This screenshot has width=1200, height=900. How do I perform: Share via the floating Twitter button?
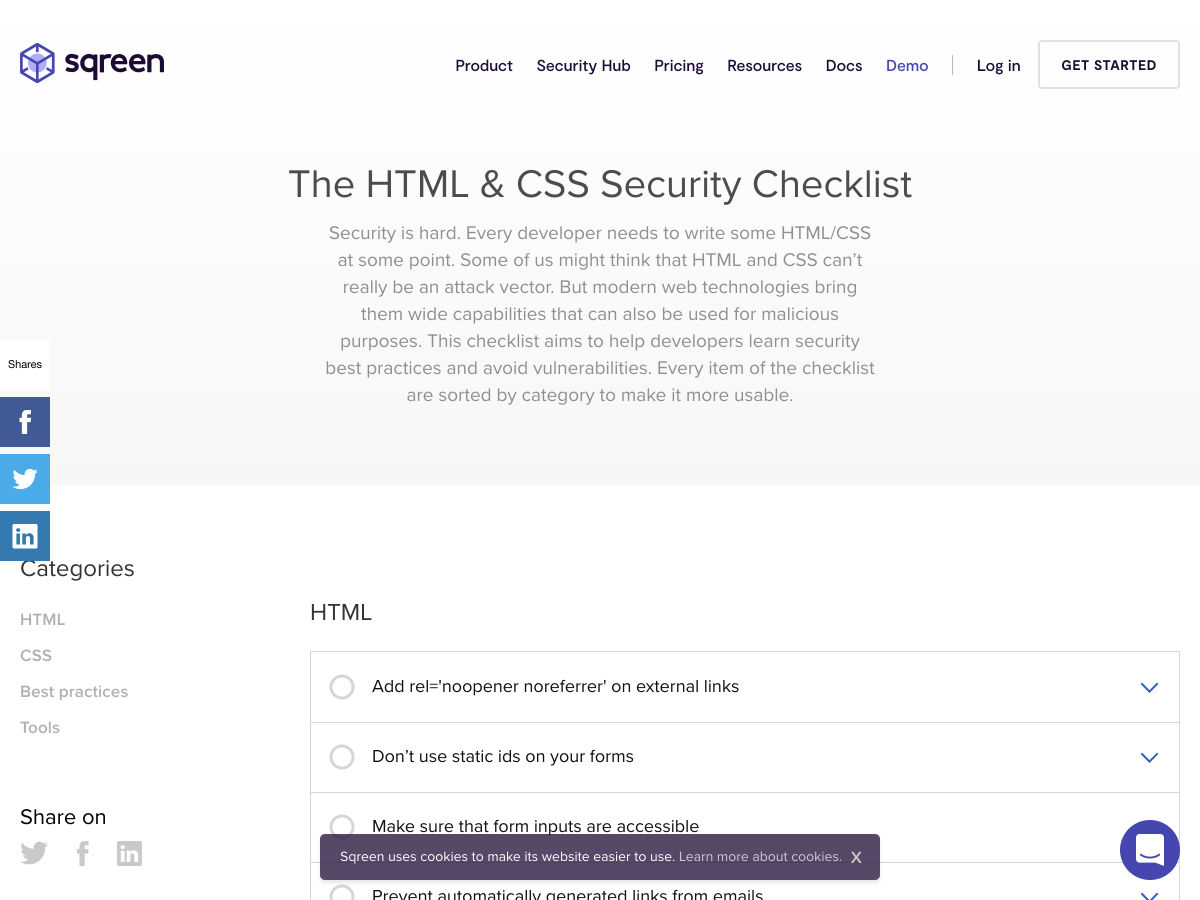point(25,479)
